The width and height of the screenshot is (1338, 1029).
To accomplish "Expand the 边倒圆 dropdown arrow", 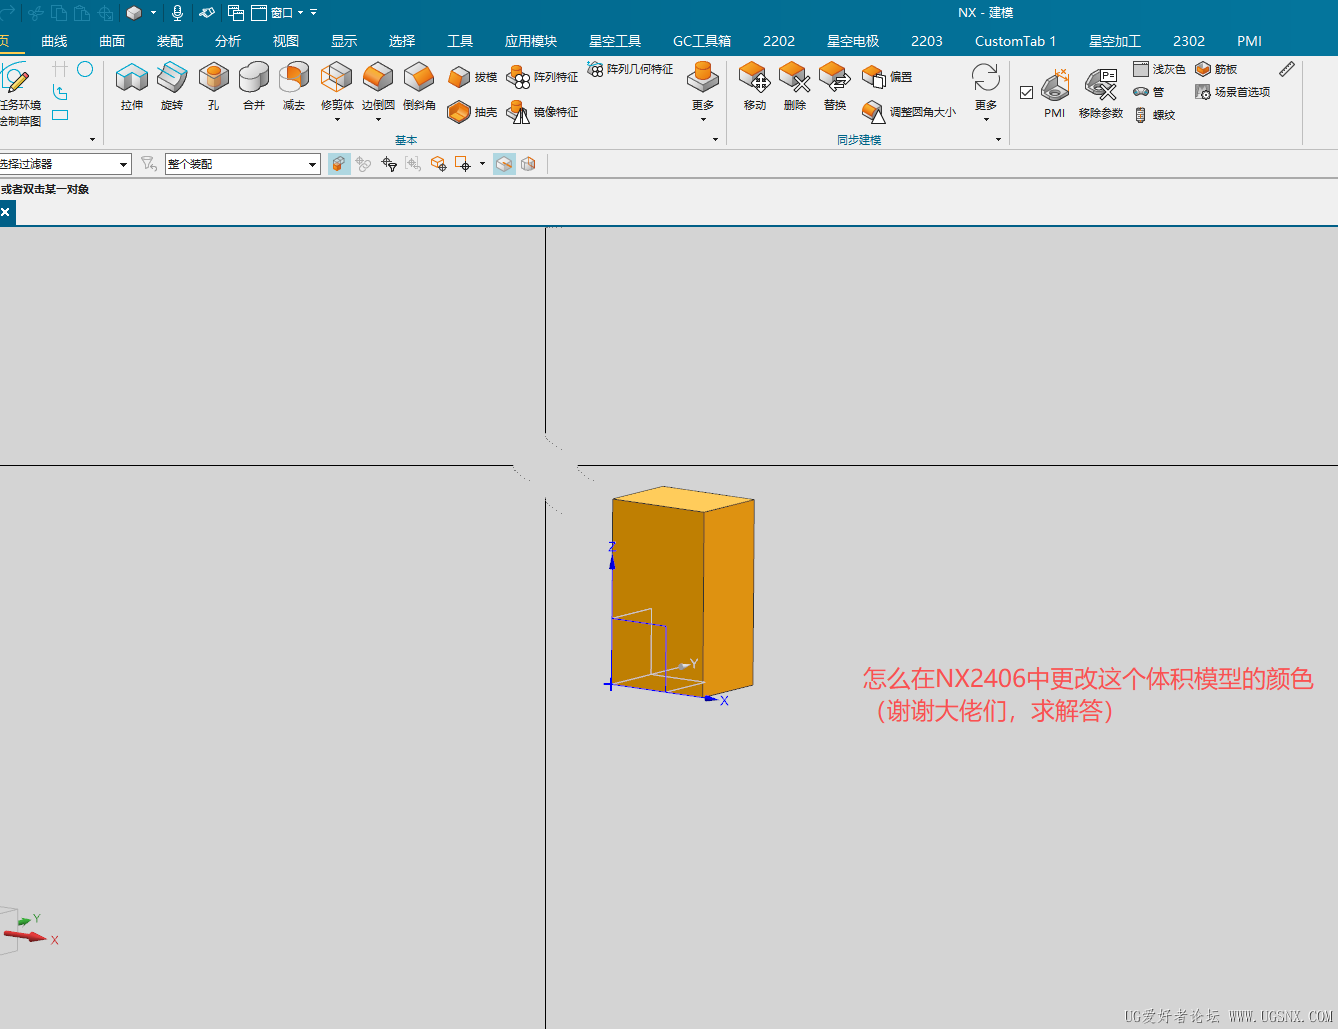I will [378, 120].
